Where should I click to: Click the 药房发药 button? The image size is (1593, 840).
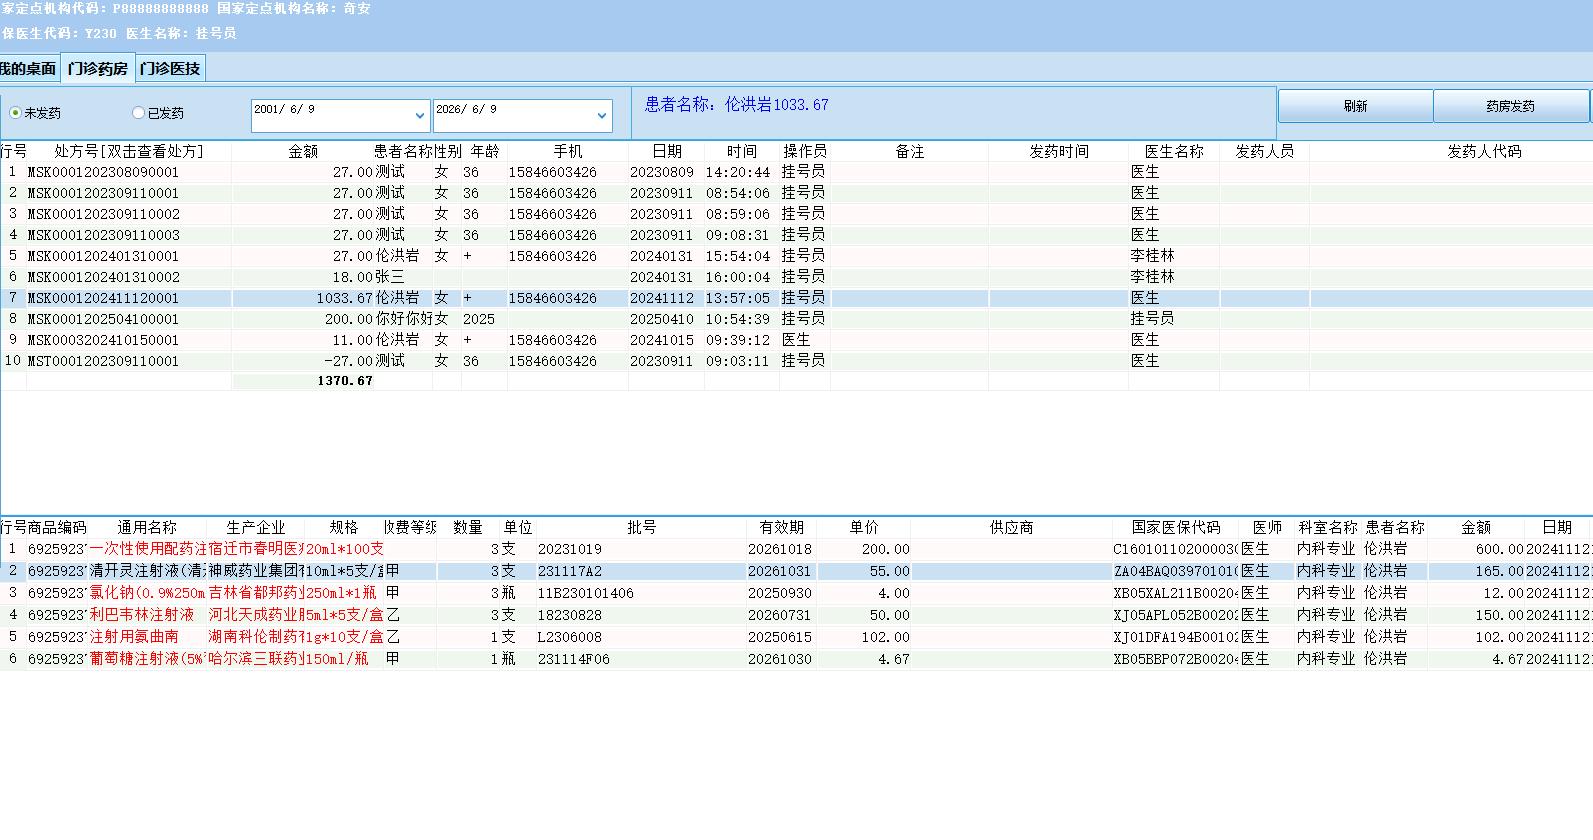pos(1510,106)
